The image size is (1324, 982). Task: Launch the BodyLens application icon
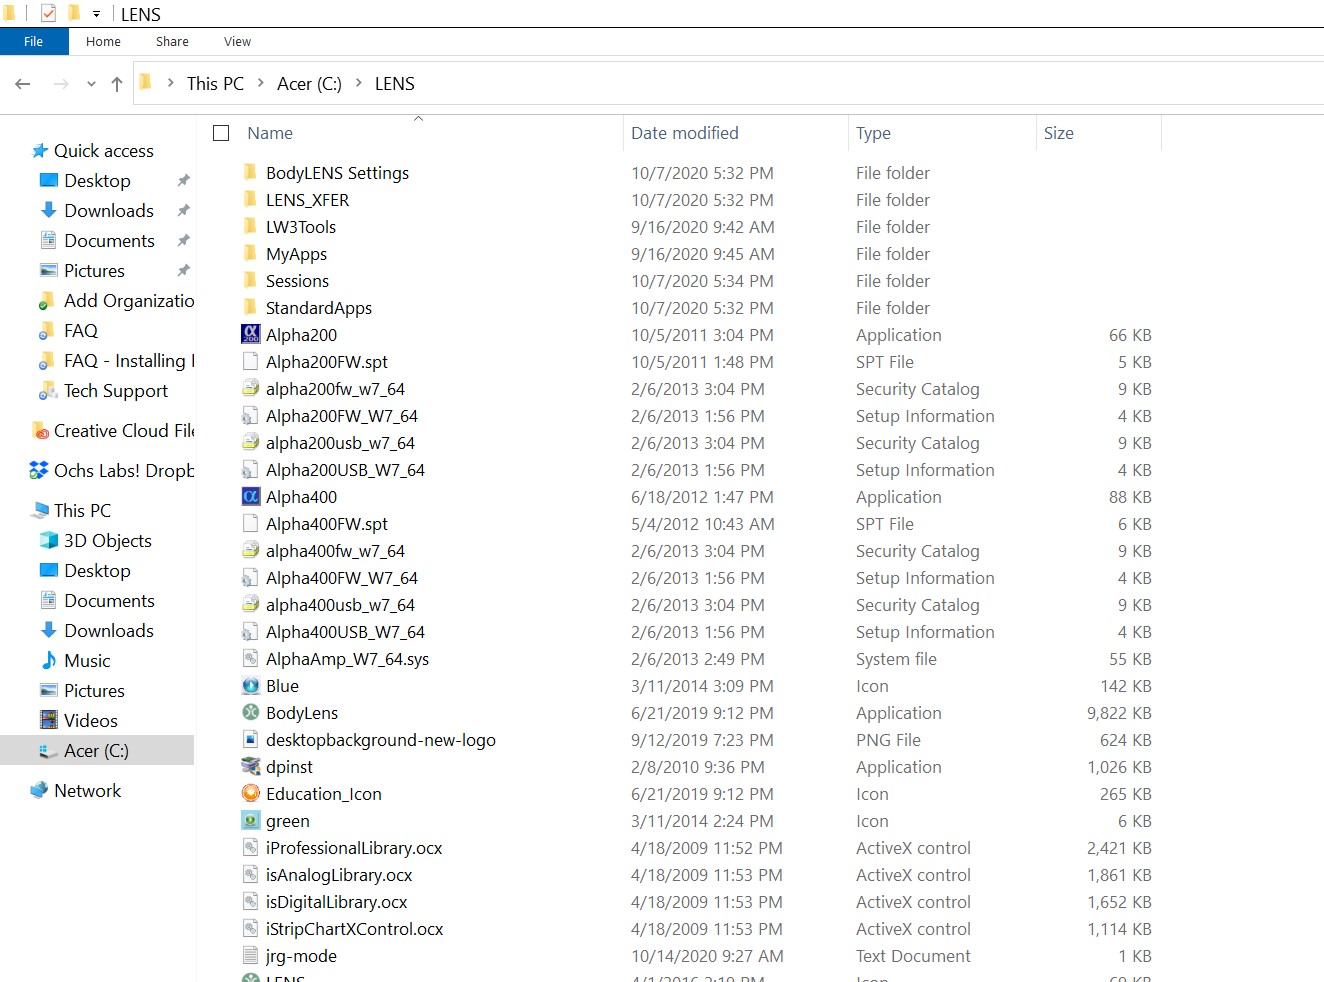tap(251, 712)
